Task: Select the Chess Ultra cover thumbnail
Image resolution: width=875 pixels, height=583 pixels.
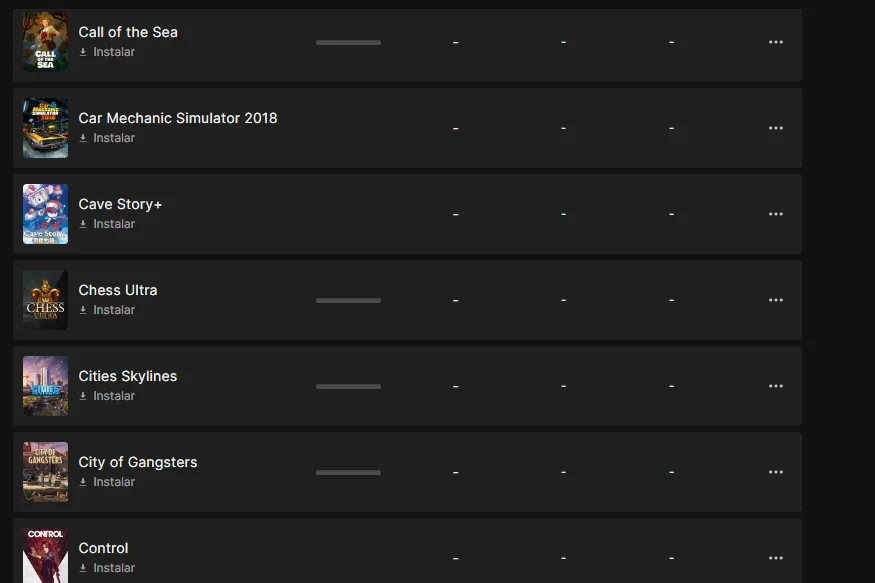Action: (45, 300)
